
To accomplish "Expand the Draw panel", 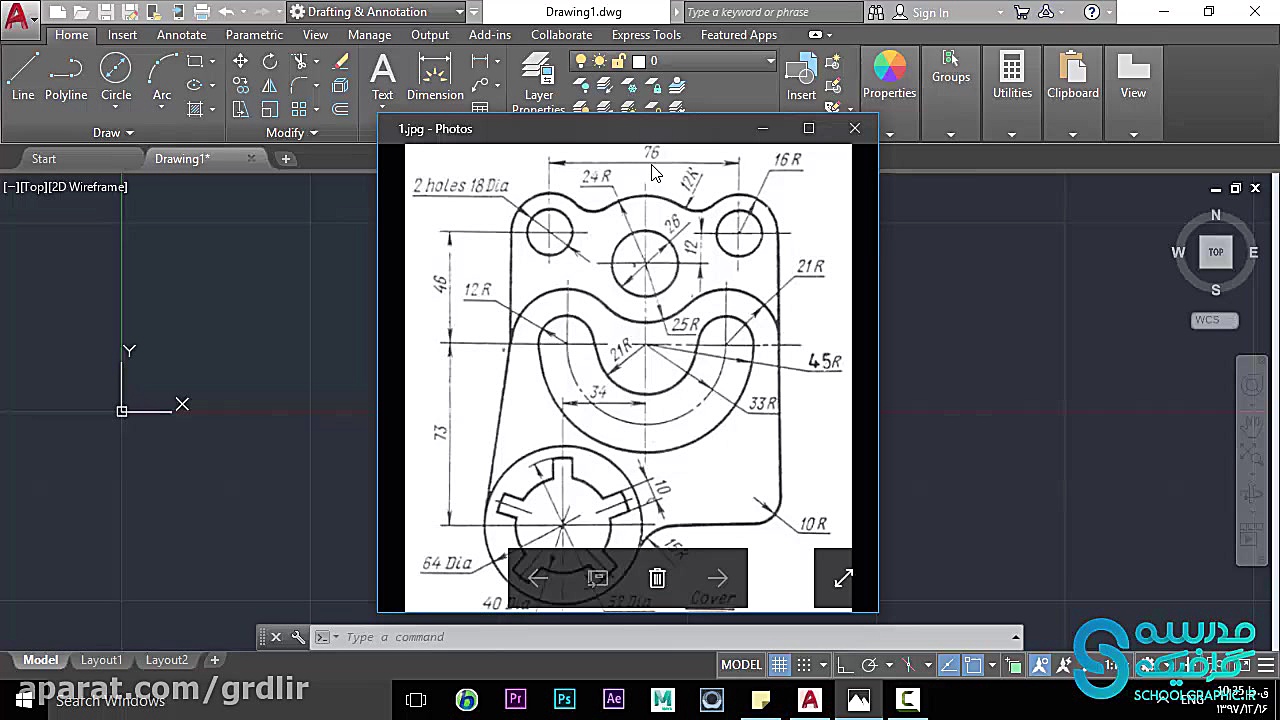I will [x=113, y=132].
